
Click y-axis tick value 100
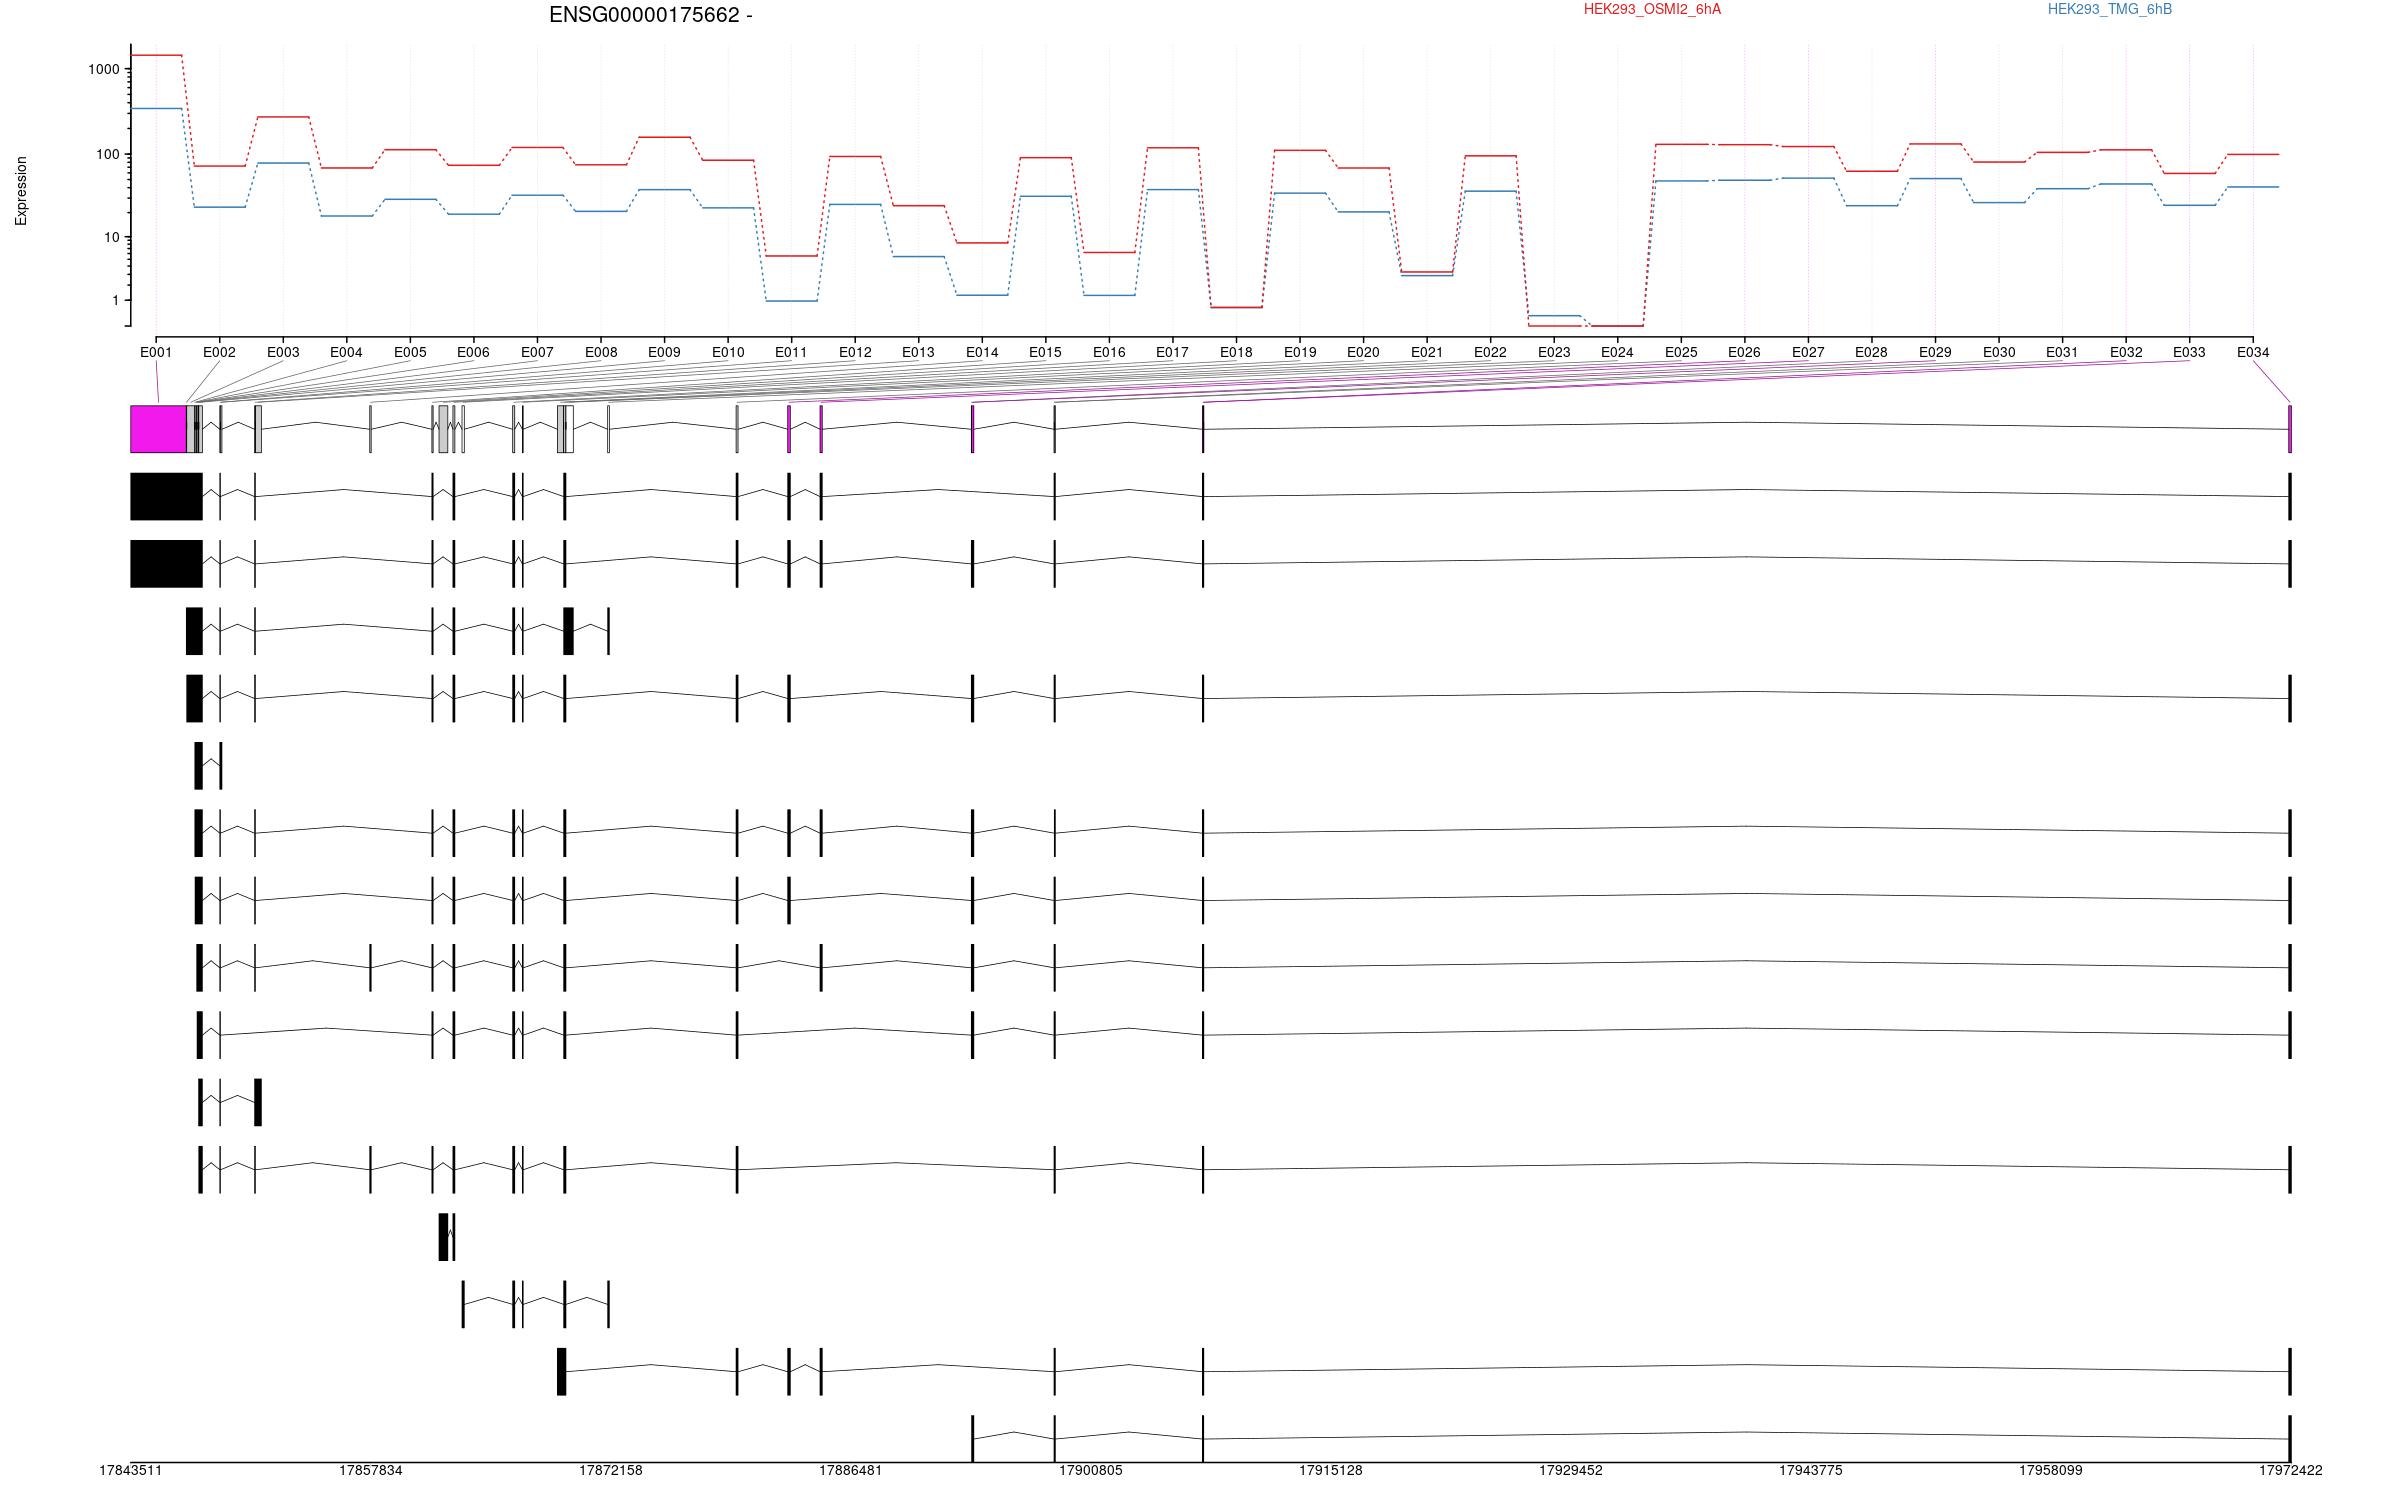click(108, 154)
